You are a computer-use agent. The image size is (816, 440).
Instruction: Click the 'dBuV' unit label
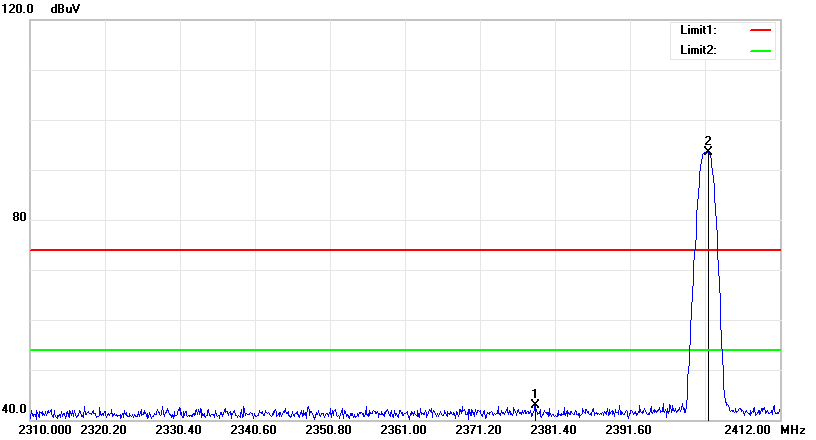[x=65, y=9]
